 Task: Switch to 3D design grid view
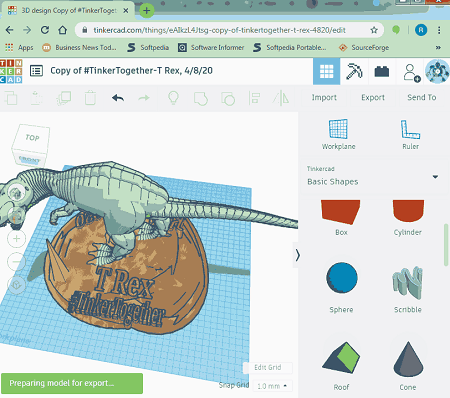click(x=327, y=71)
